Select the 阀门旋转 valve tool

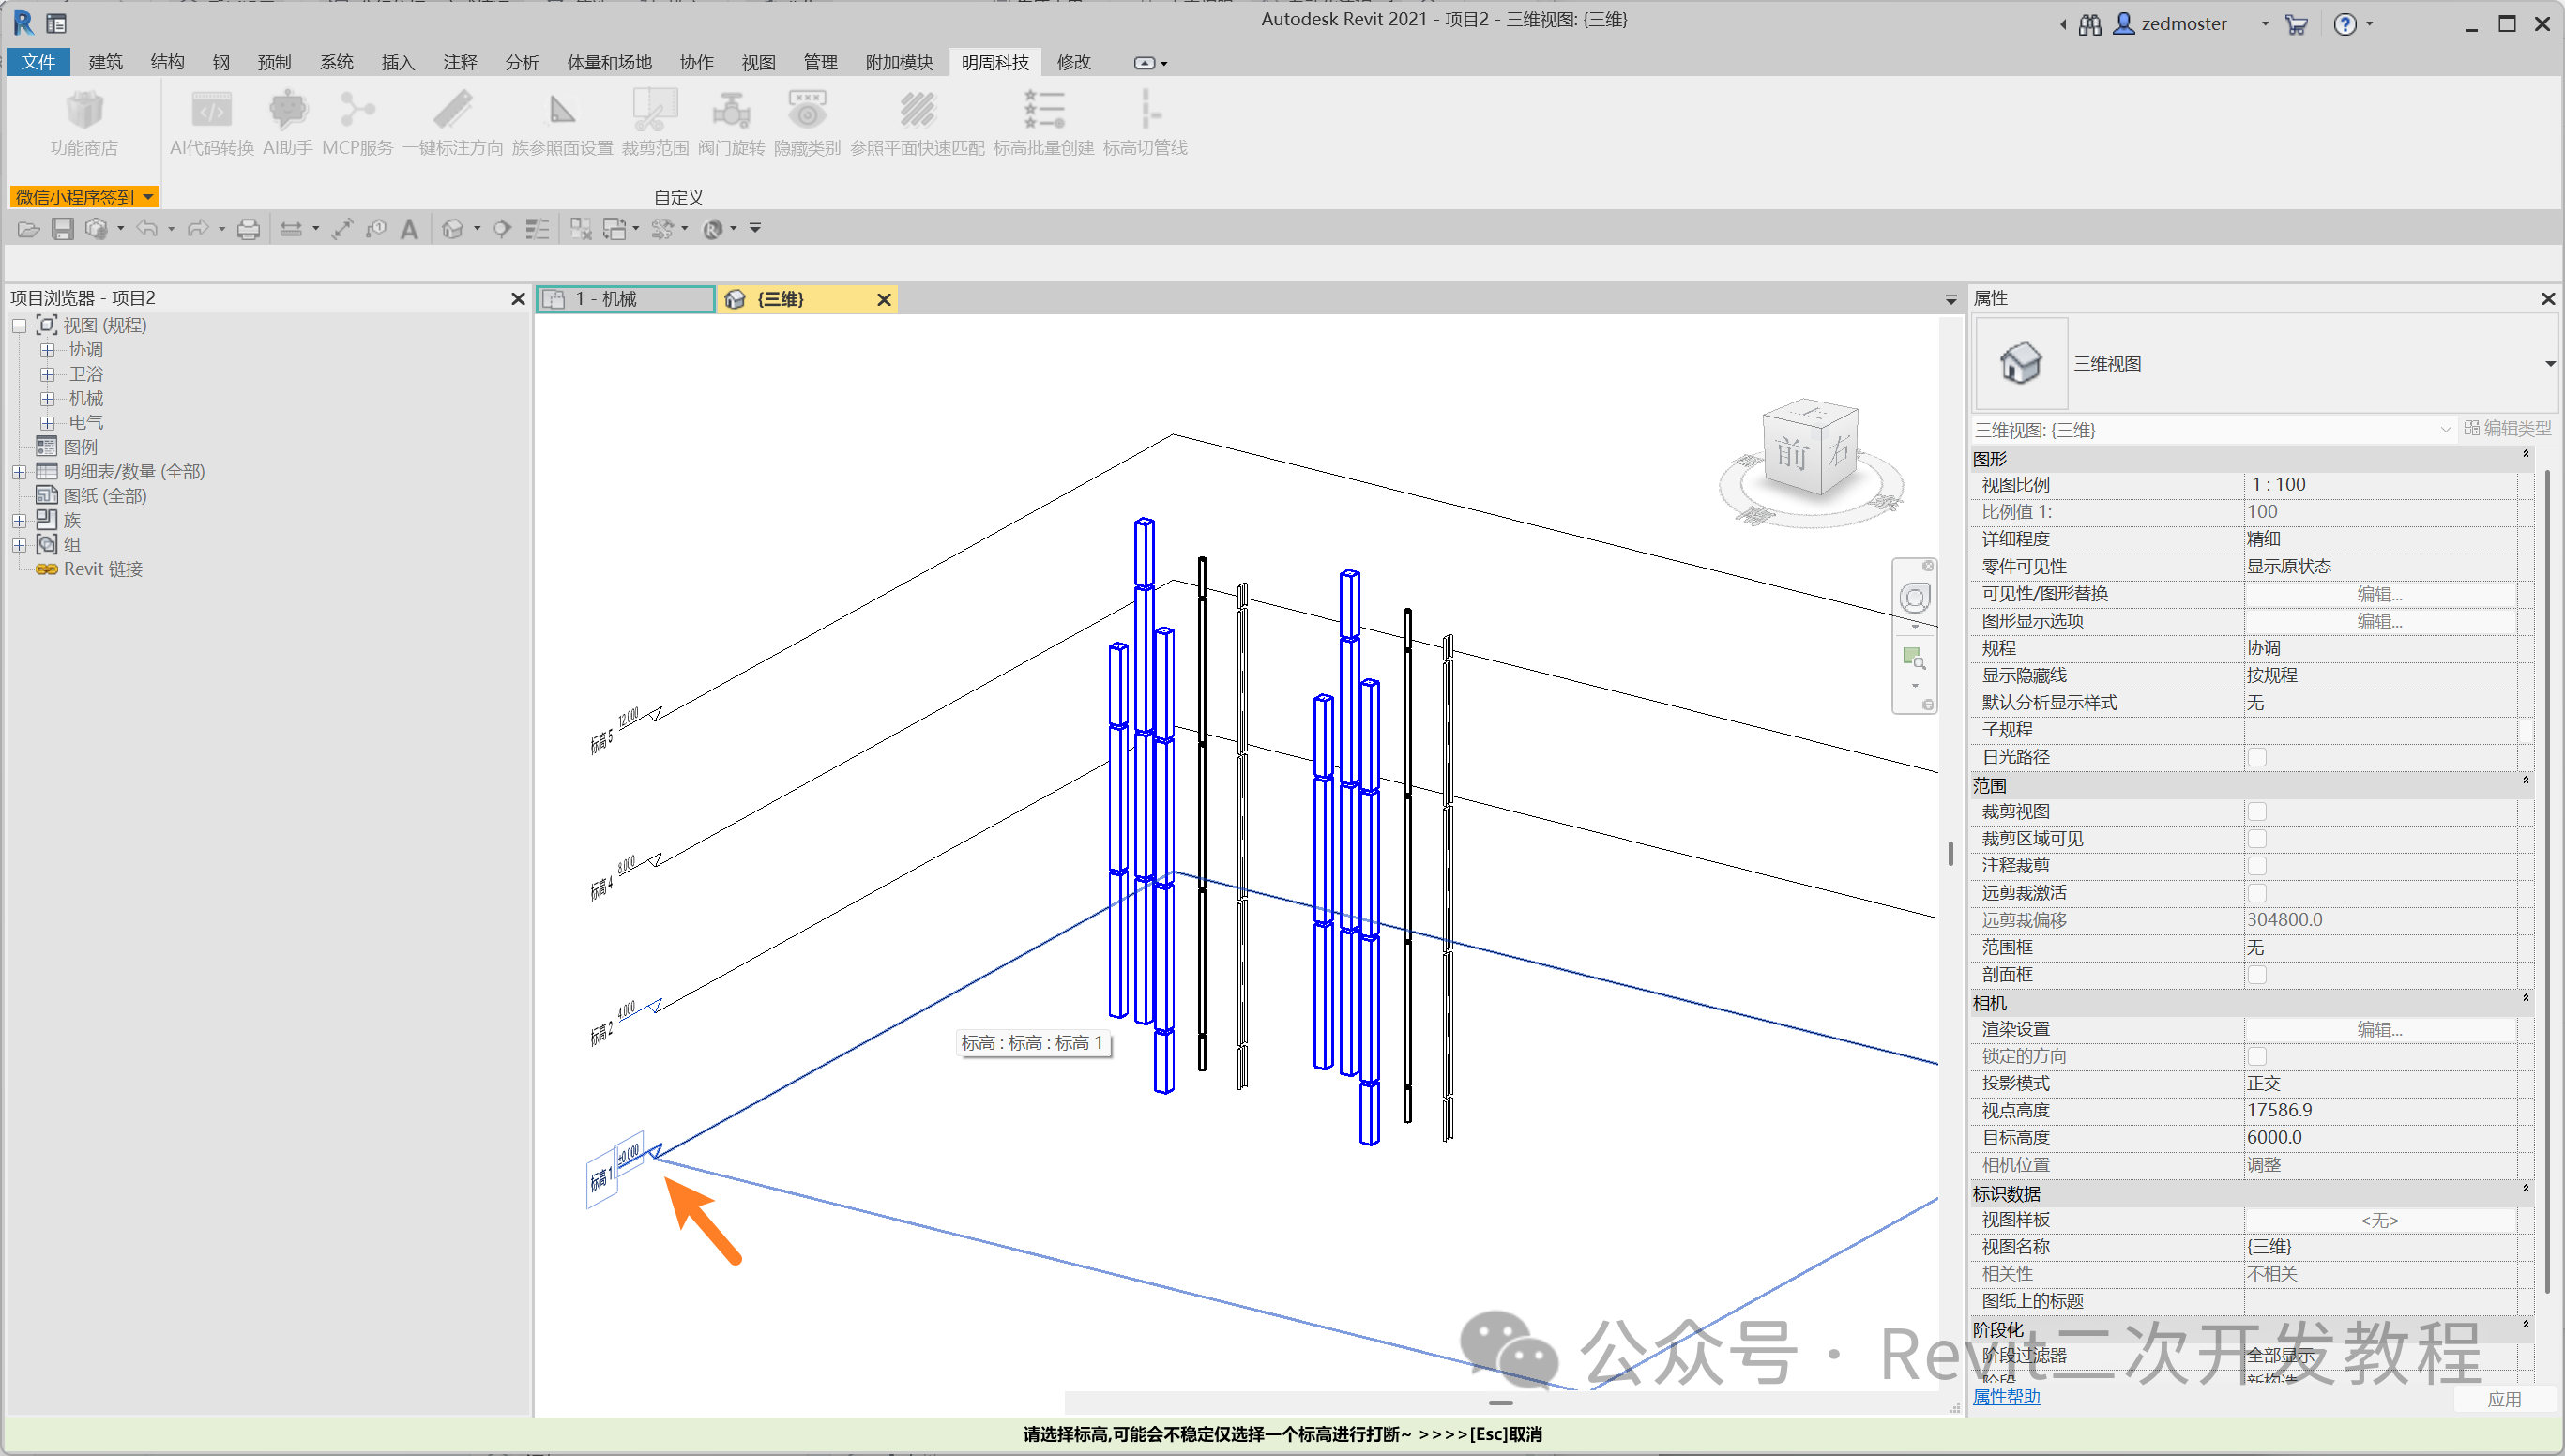tap(731, 112)
